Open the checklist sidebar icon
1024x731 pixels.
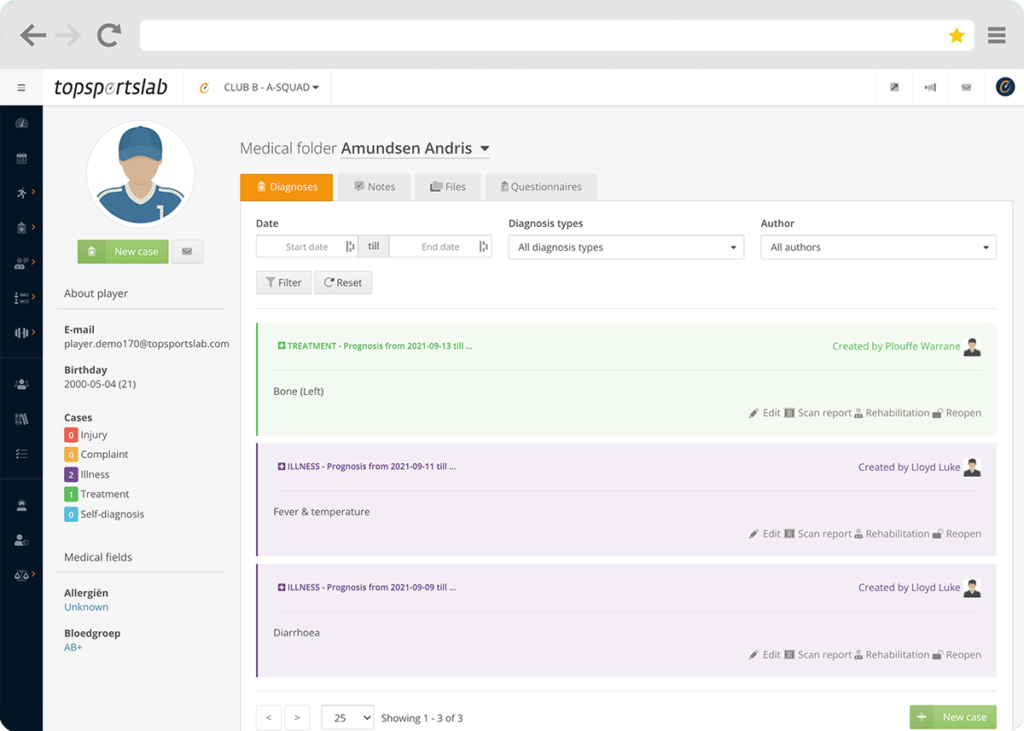[x=21, y=454]
